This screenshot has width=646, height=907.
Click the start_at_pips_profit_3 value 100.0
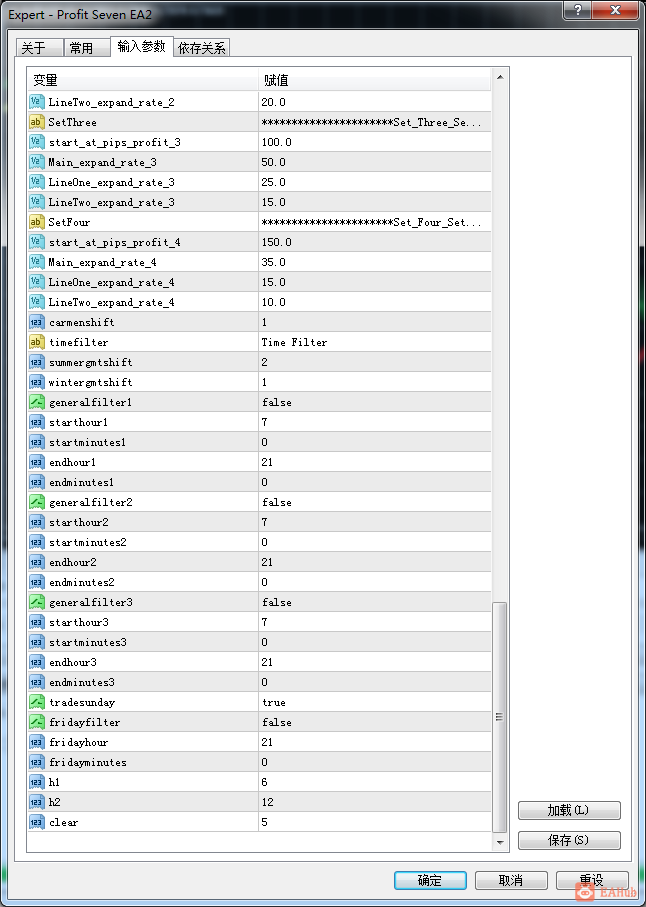[276, 142]
